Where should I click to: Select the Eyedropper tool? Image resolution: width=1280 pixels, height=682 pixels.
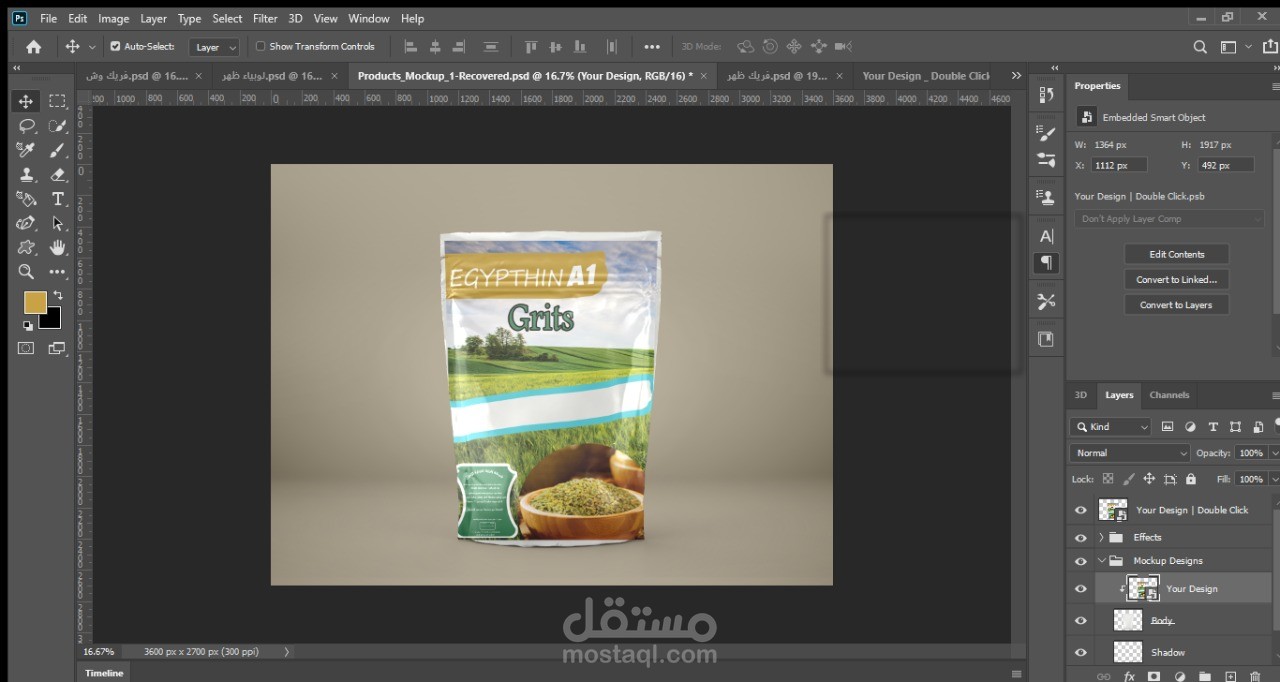click(26, 150)
